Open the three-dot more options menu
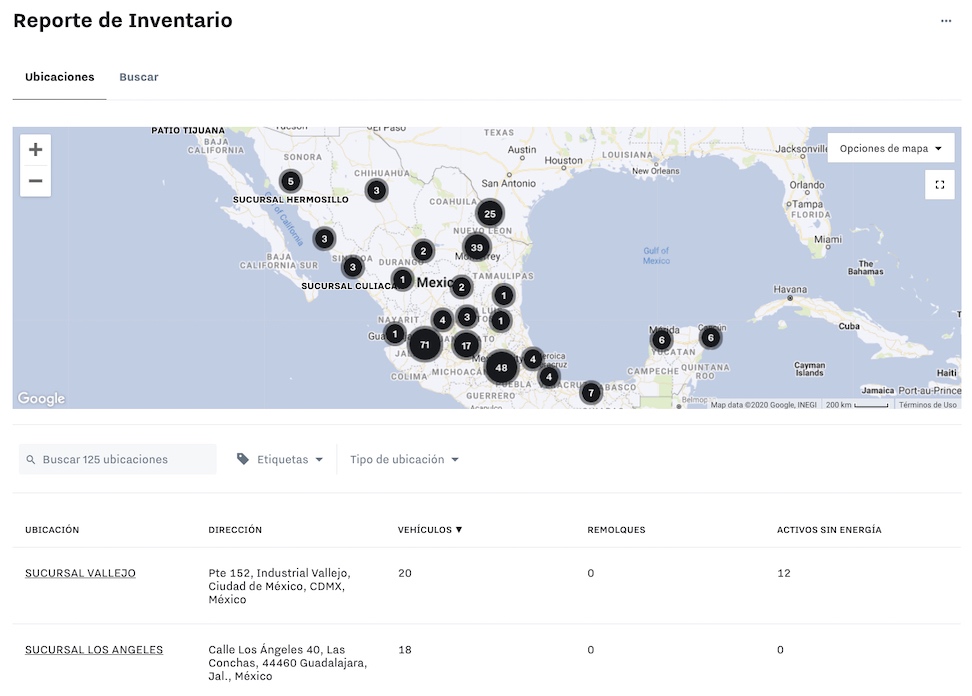The height and width of the screenshot is (696, 972). [x=945, y=20]
